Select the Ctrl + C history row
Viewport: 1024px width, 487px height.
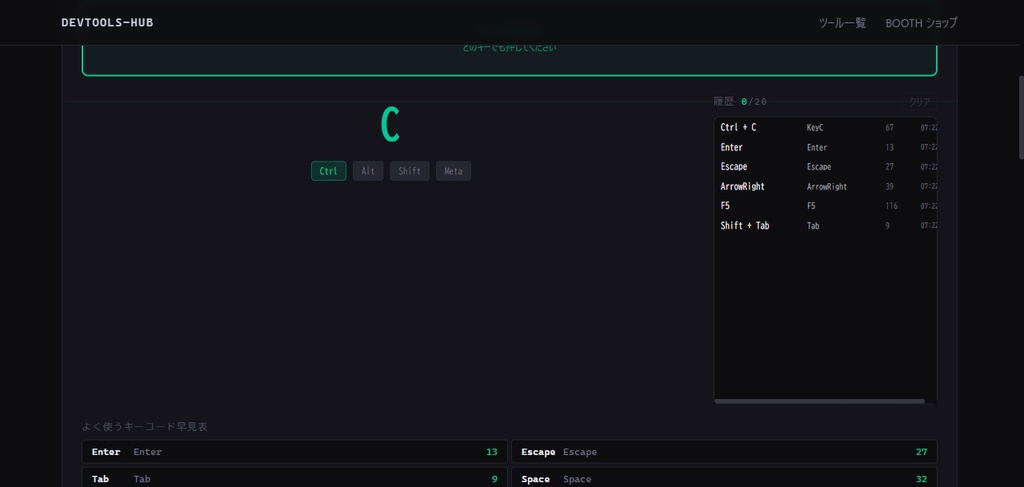click(x=826, y=128)
